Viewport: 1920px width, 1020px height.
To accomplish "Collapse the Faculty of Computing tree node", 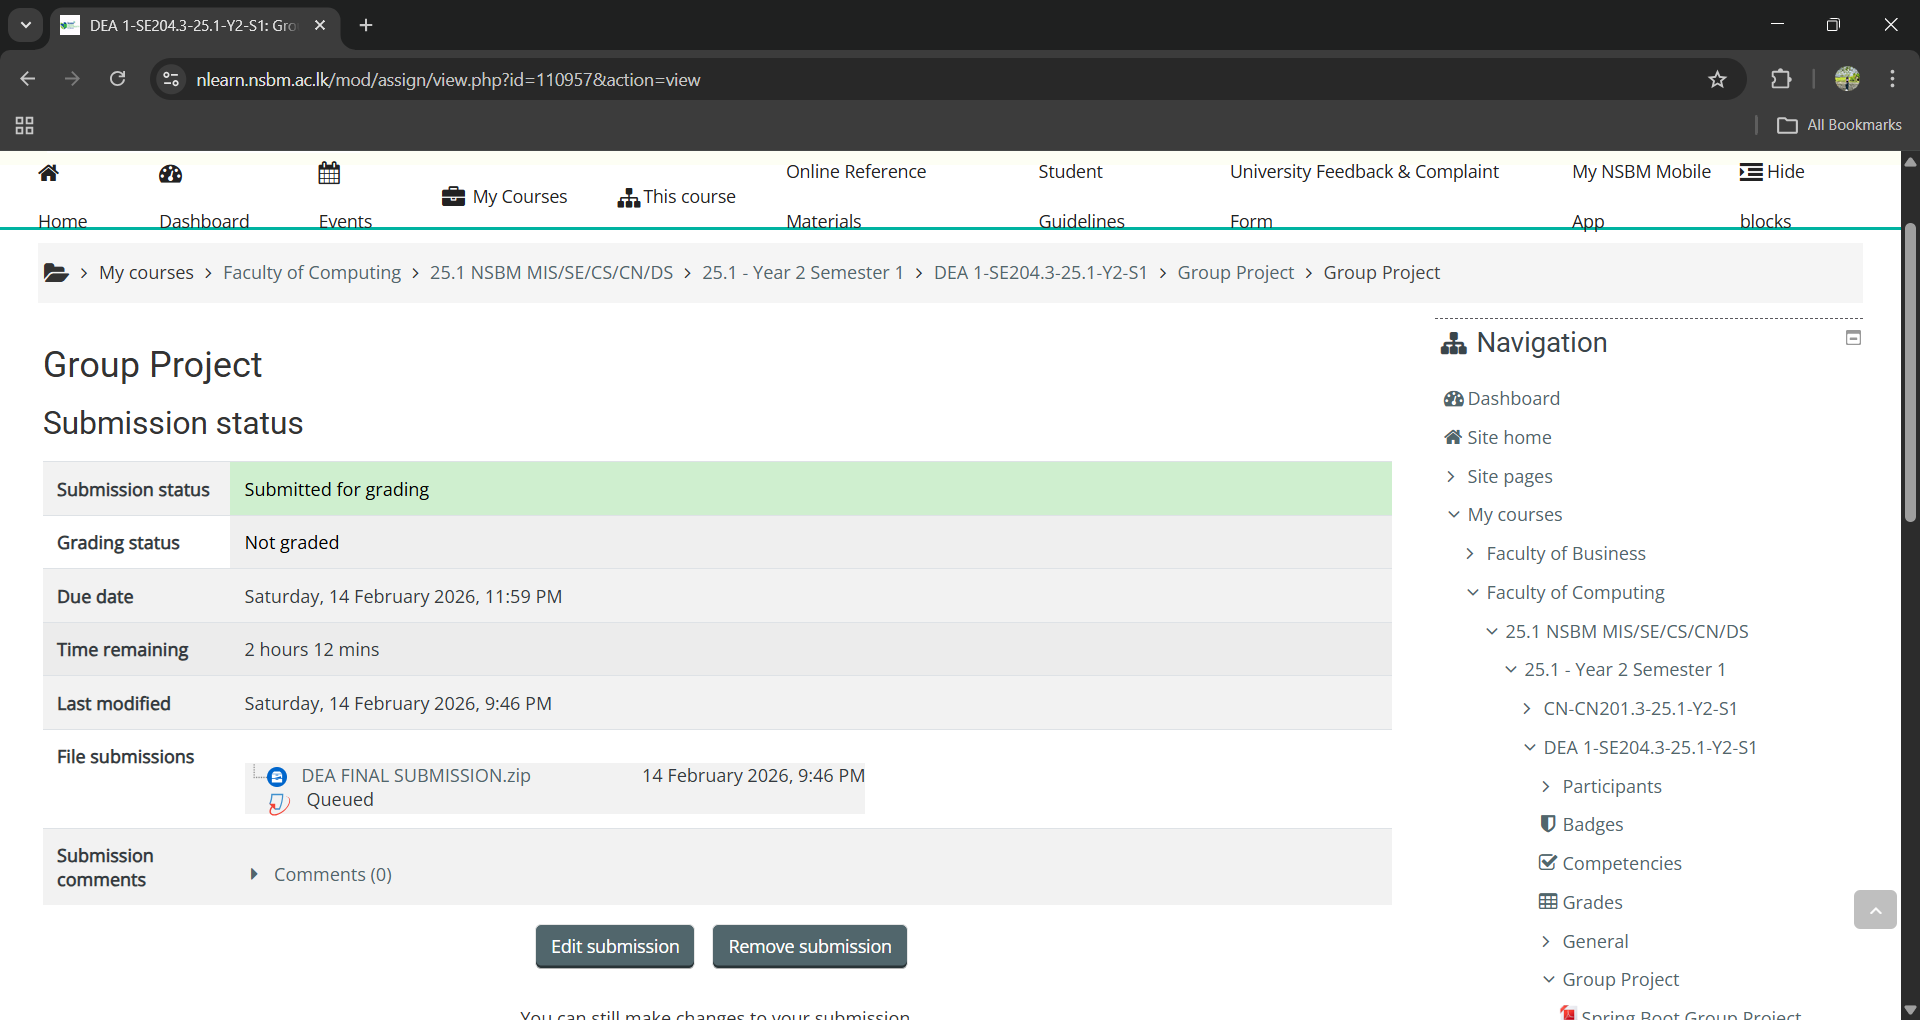I will (1472, 593).
